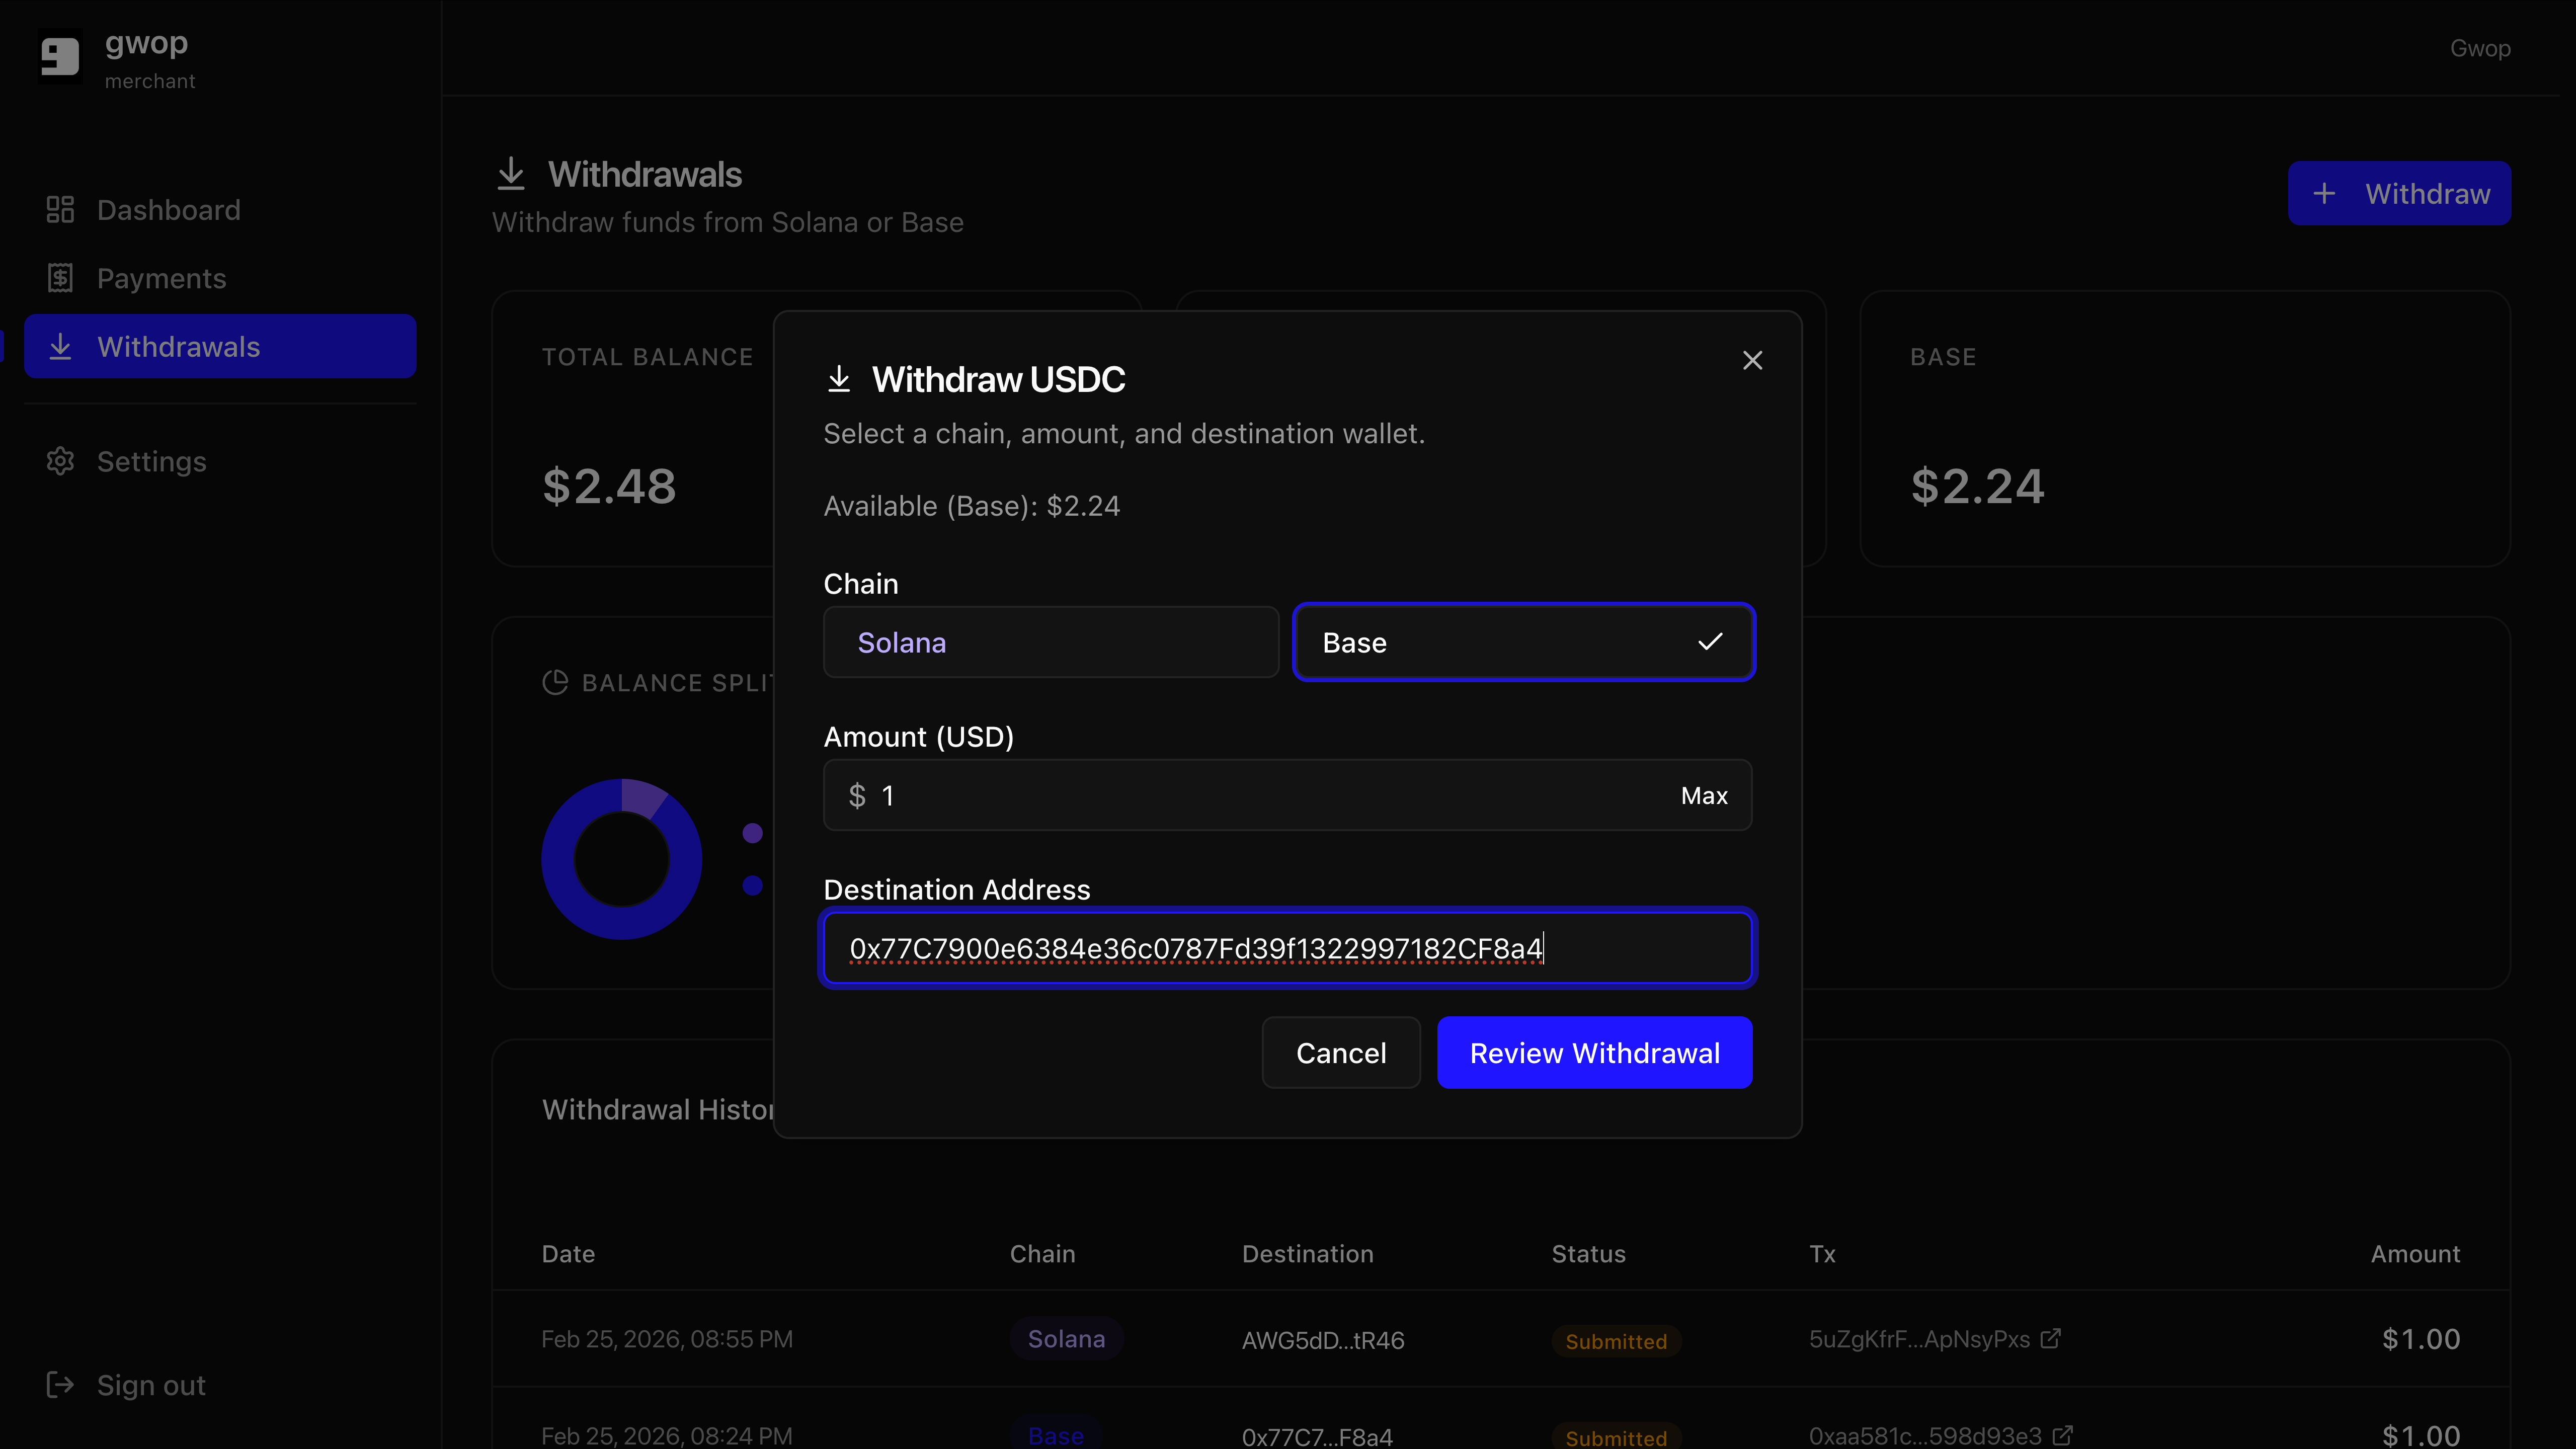Viewport: 2576px width, 1449px height.
Task: Click the gwop logo icon
Action: pyautogui.click(x=59, y=57)
